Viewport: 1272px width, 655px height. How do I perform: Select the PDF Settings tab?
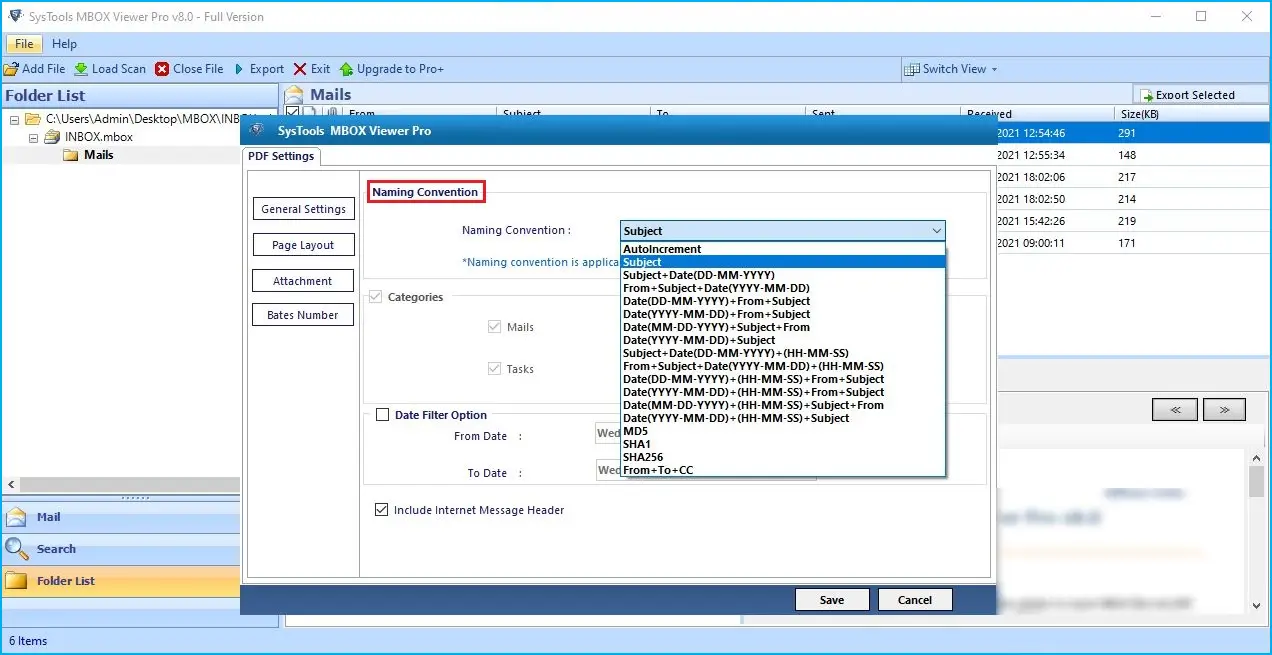tap(280, 156)
